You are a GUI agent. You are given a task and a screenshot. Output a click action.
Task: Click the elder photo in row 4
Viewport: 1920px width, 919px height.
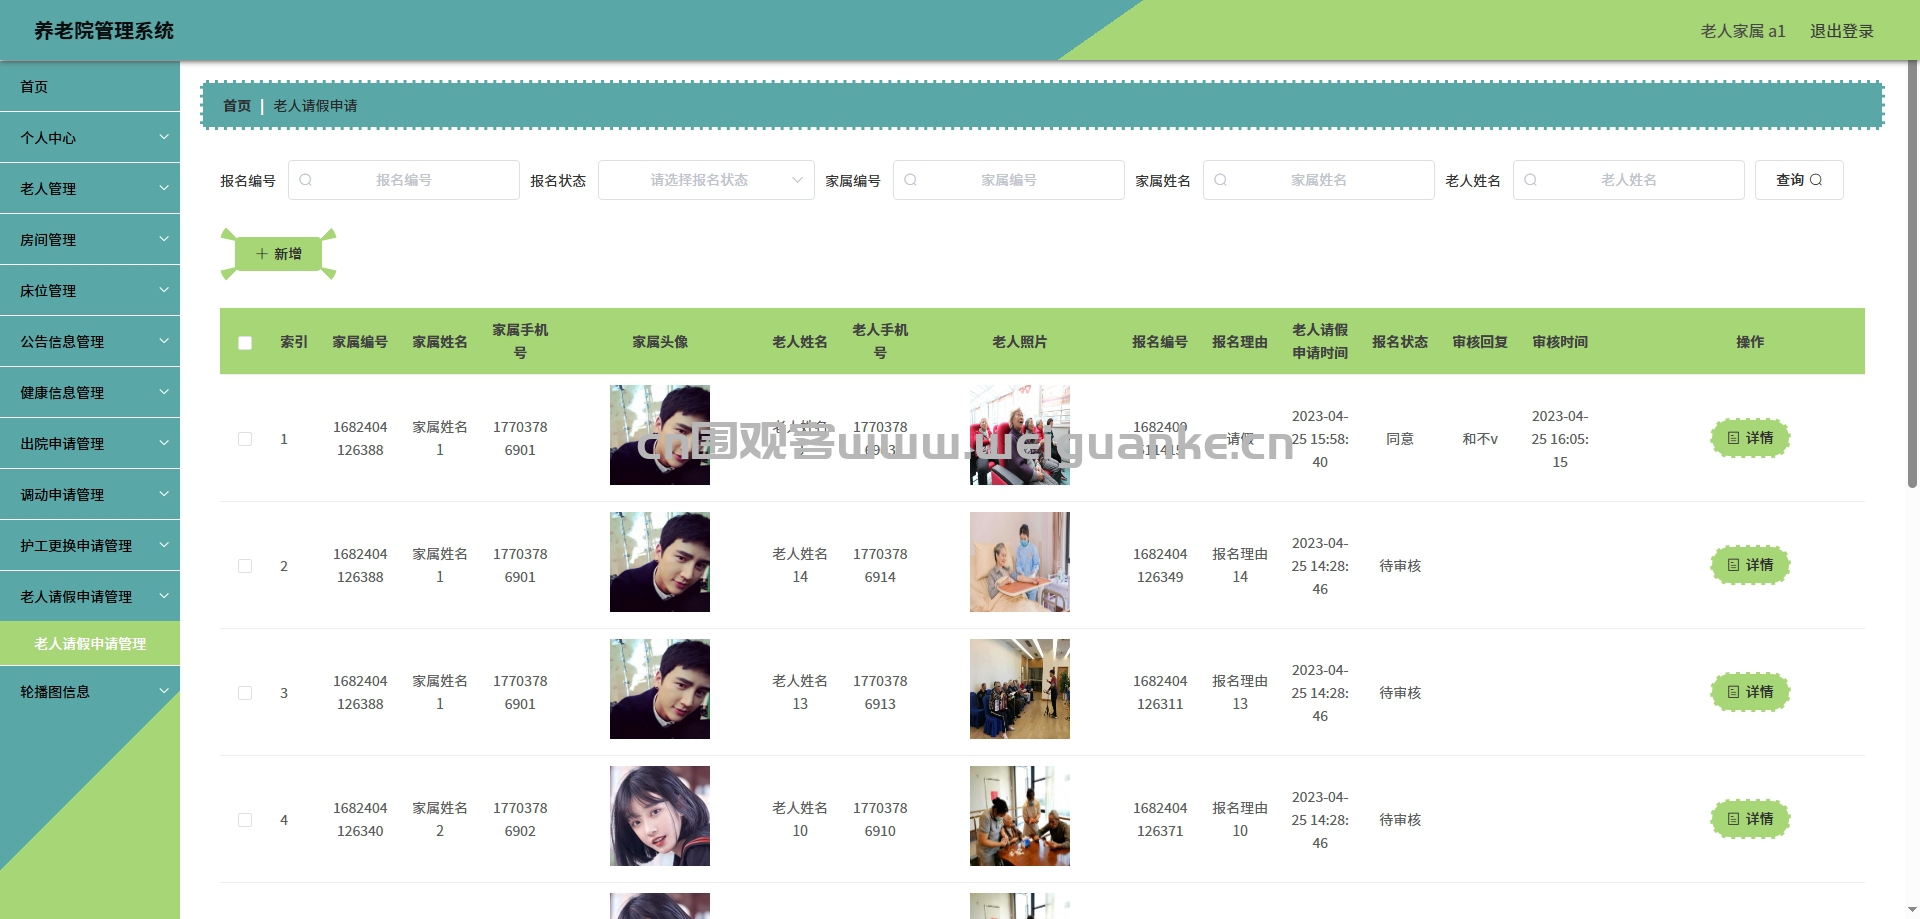pyautogui.click(x=1020, y=816)
